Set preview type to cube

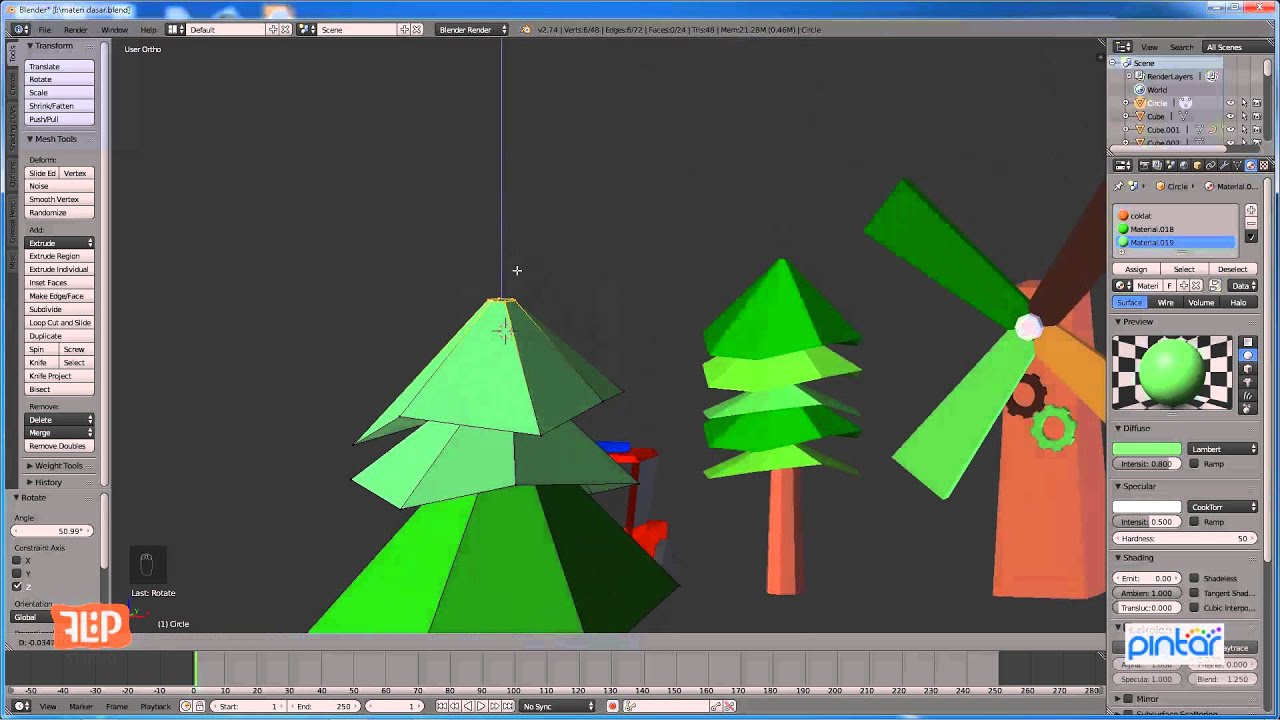tap(1247, 368)
